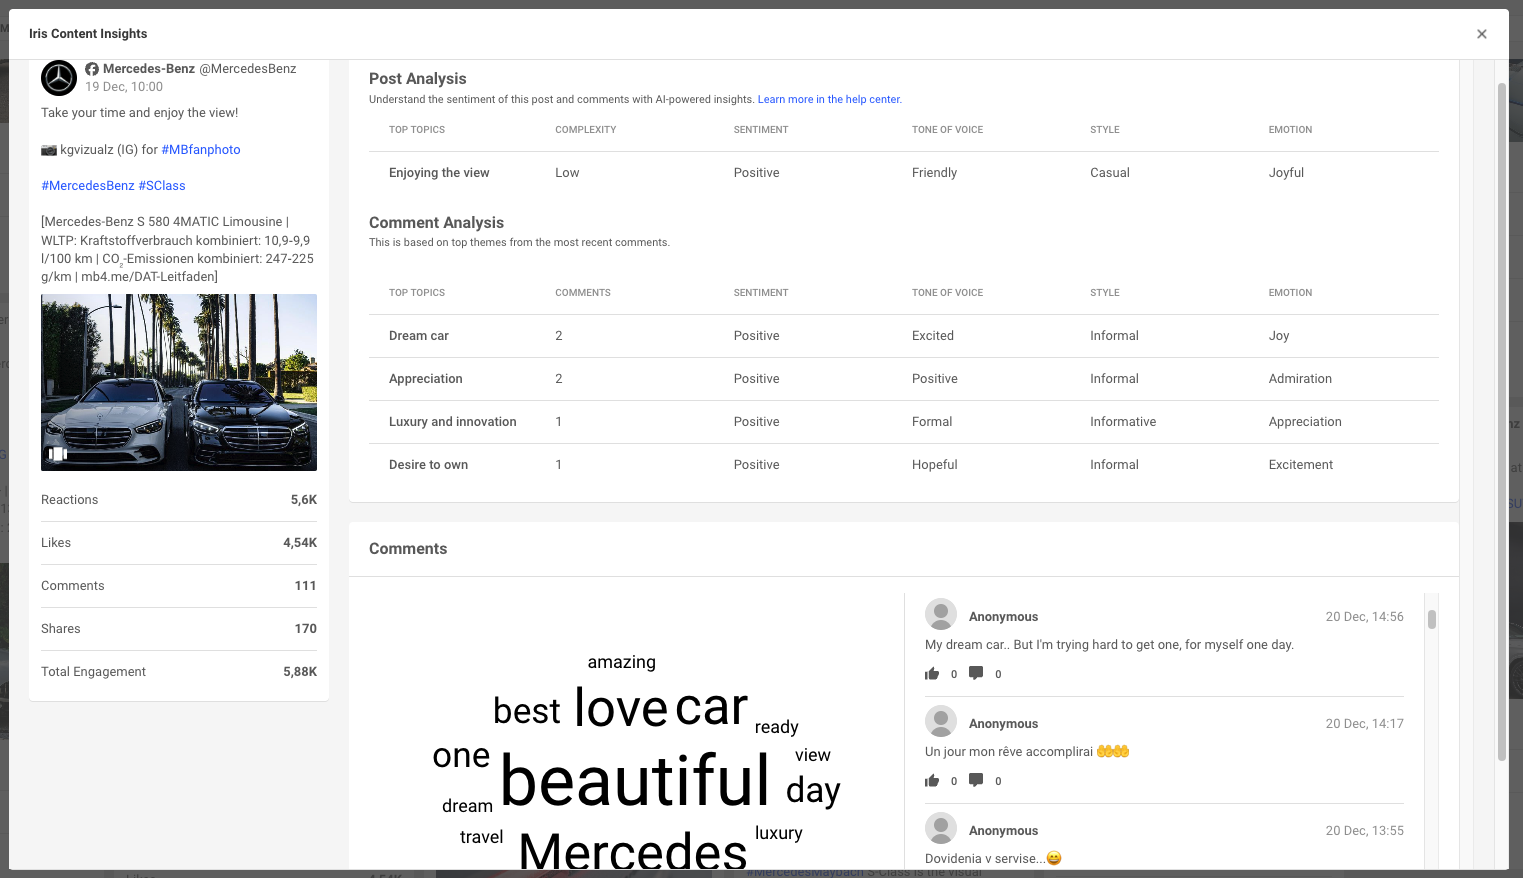1523x878 pixels.
Task: Click the word 'love' in the word cloud
Action: coord(621,707)
